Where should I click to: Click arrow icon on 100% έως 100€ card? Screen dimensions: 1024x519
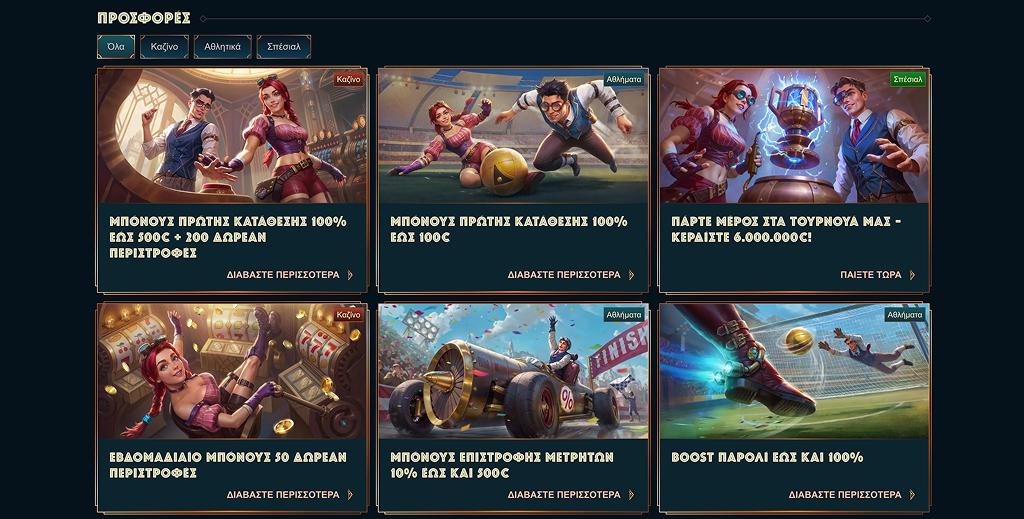click(631, 275)
